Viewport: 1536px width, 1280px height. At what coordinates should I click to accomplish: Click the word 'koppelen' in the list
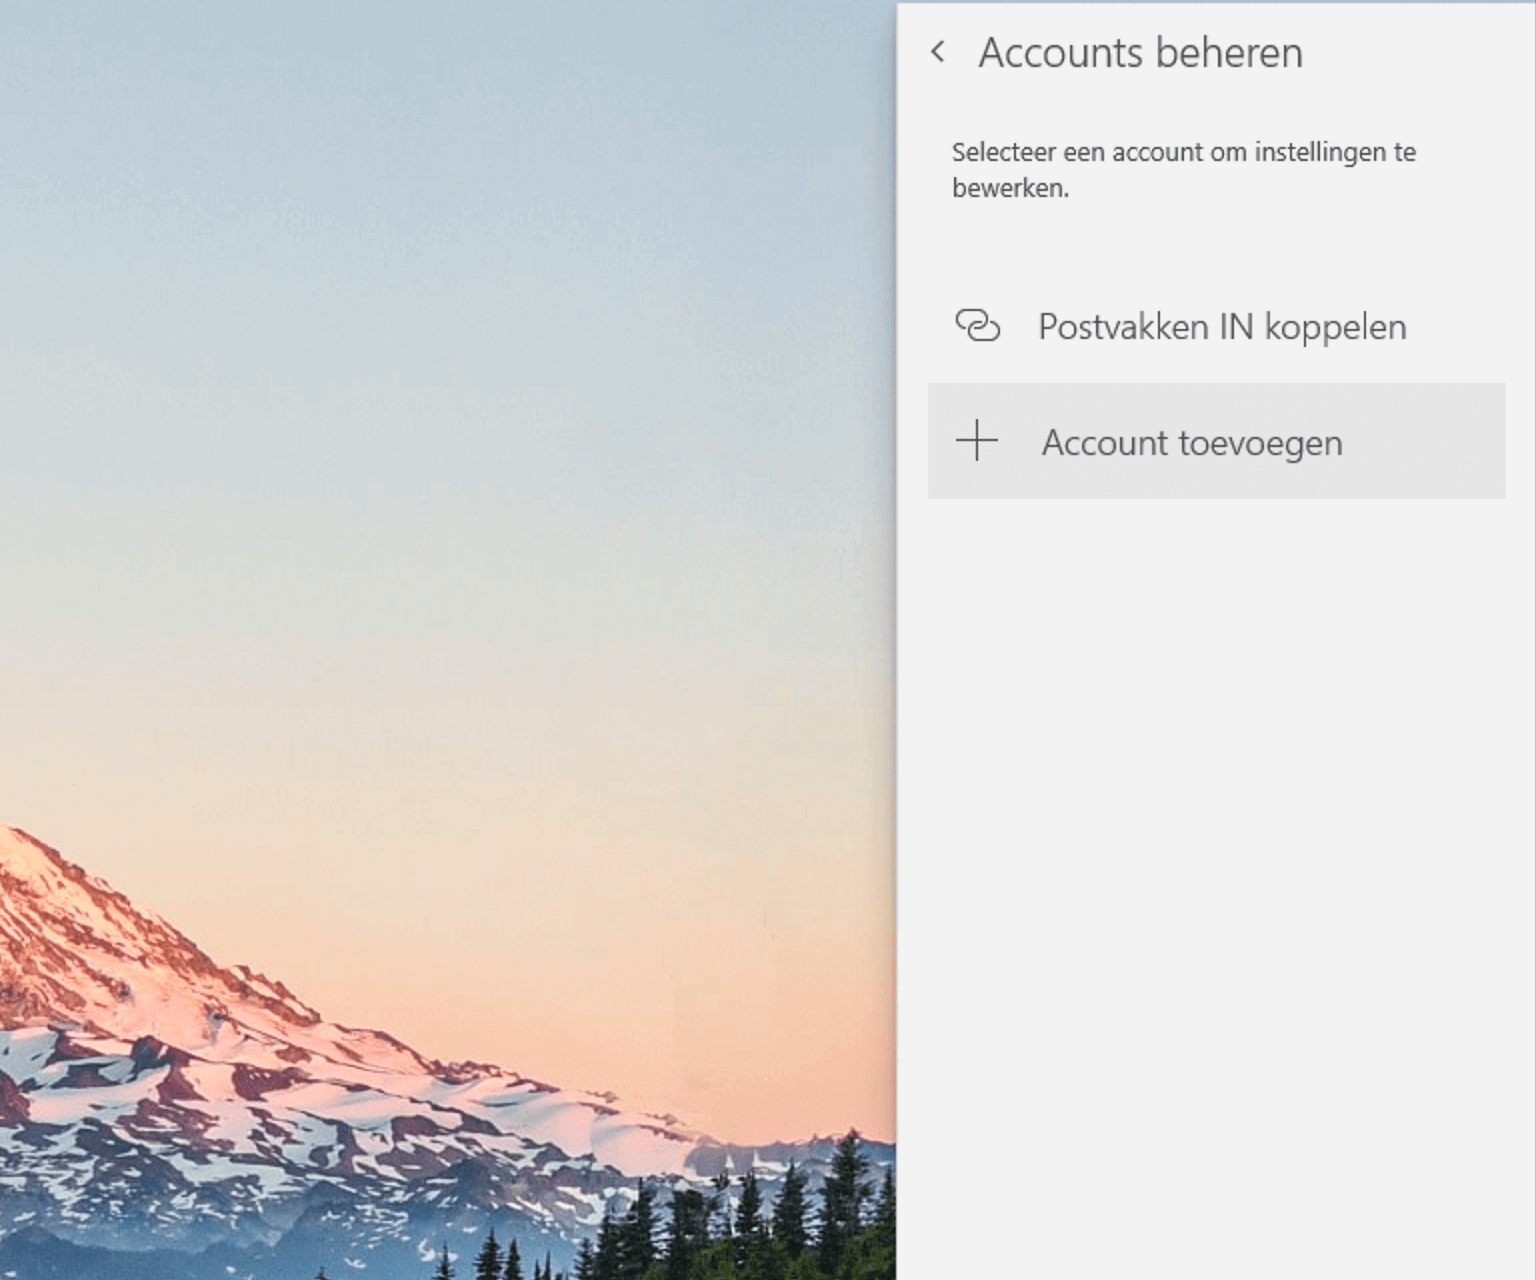pyautogui.click(x=1335, y=327)
